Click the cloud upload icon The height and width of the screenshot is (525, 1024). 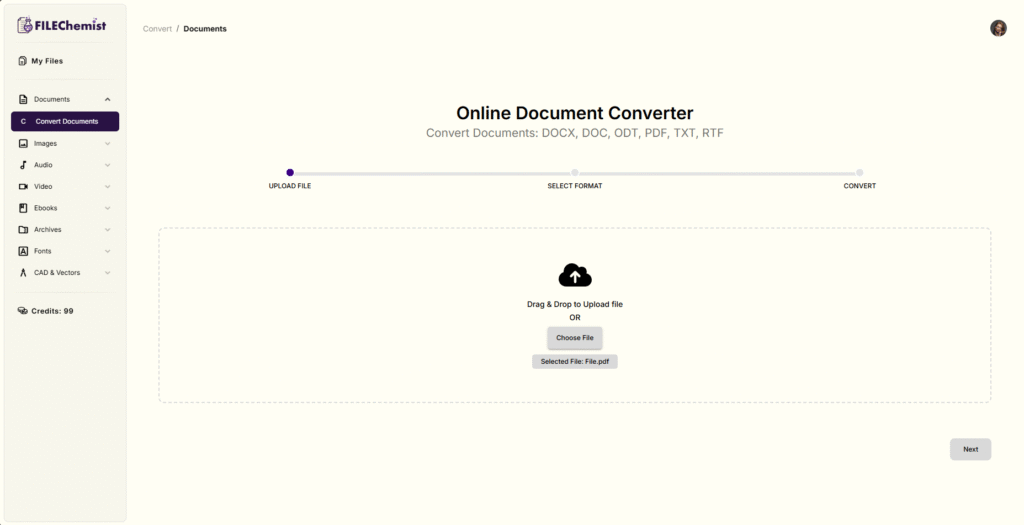574,275
